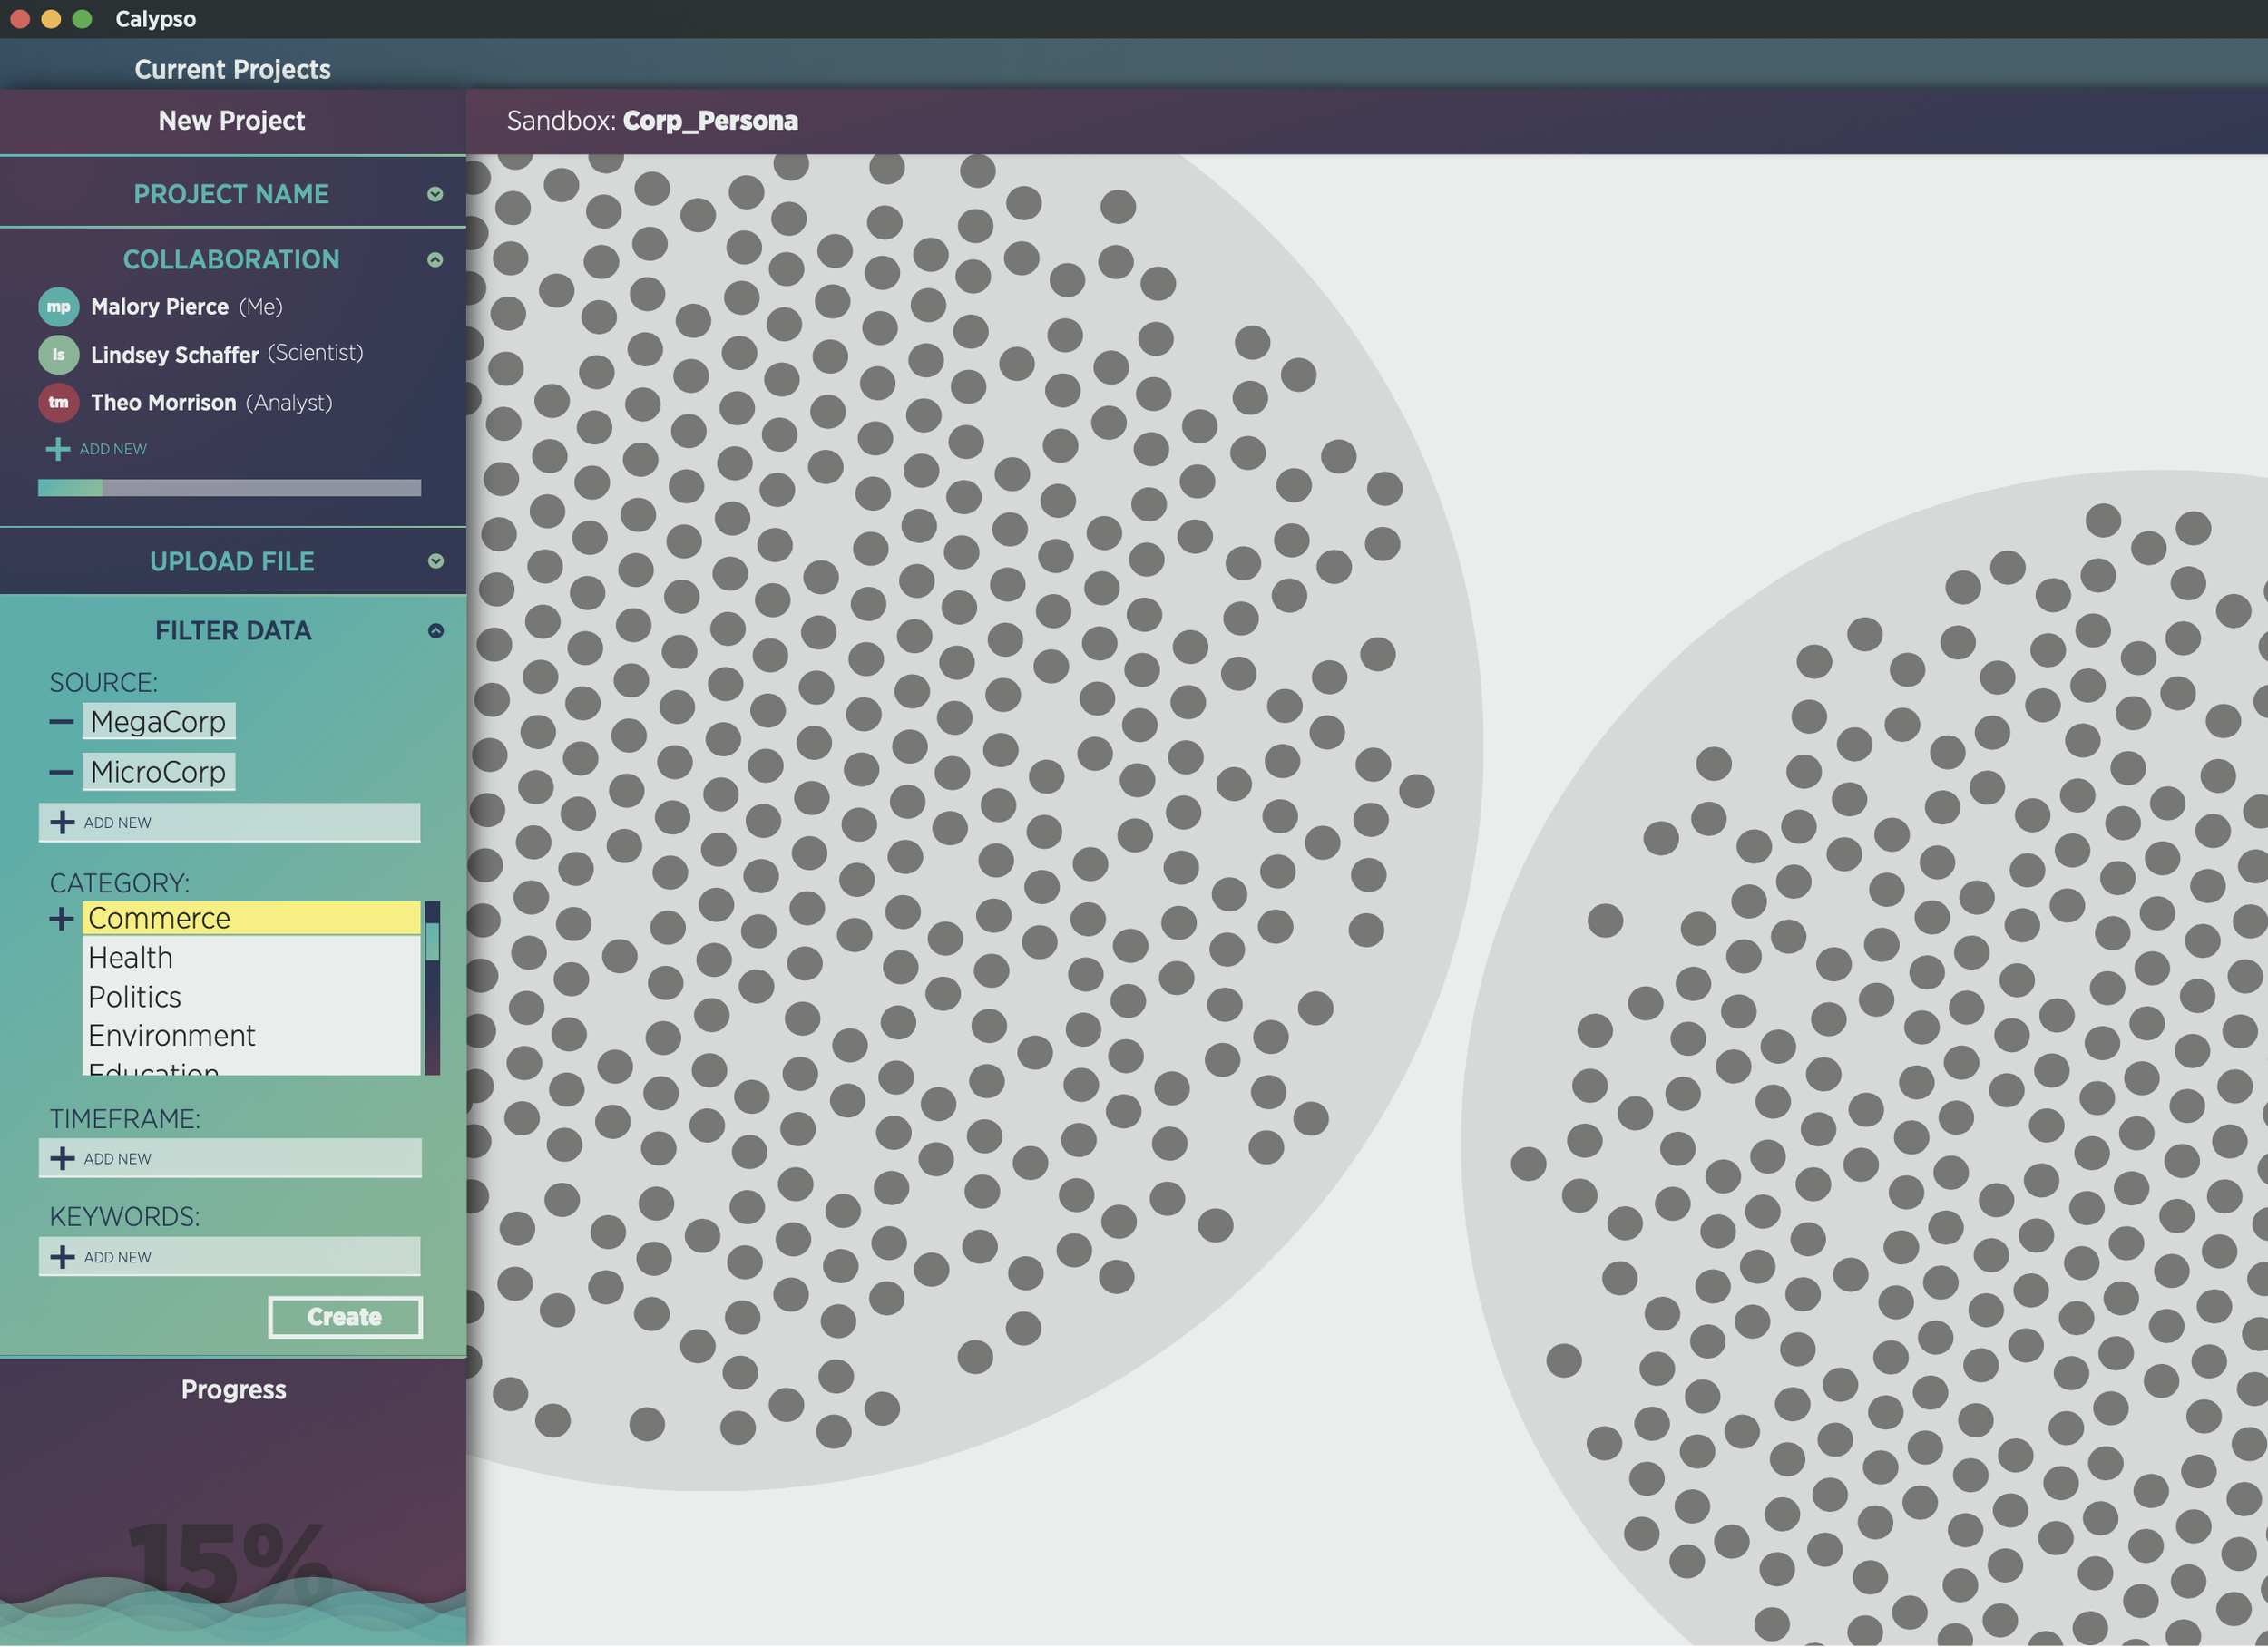
Task: Click the Source Add New field
Action: point(229,823)
